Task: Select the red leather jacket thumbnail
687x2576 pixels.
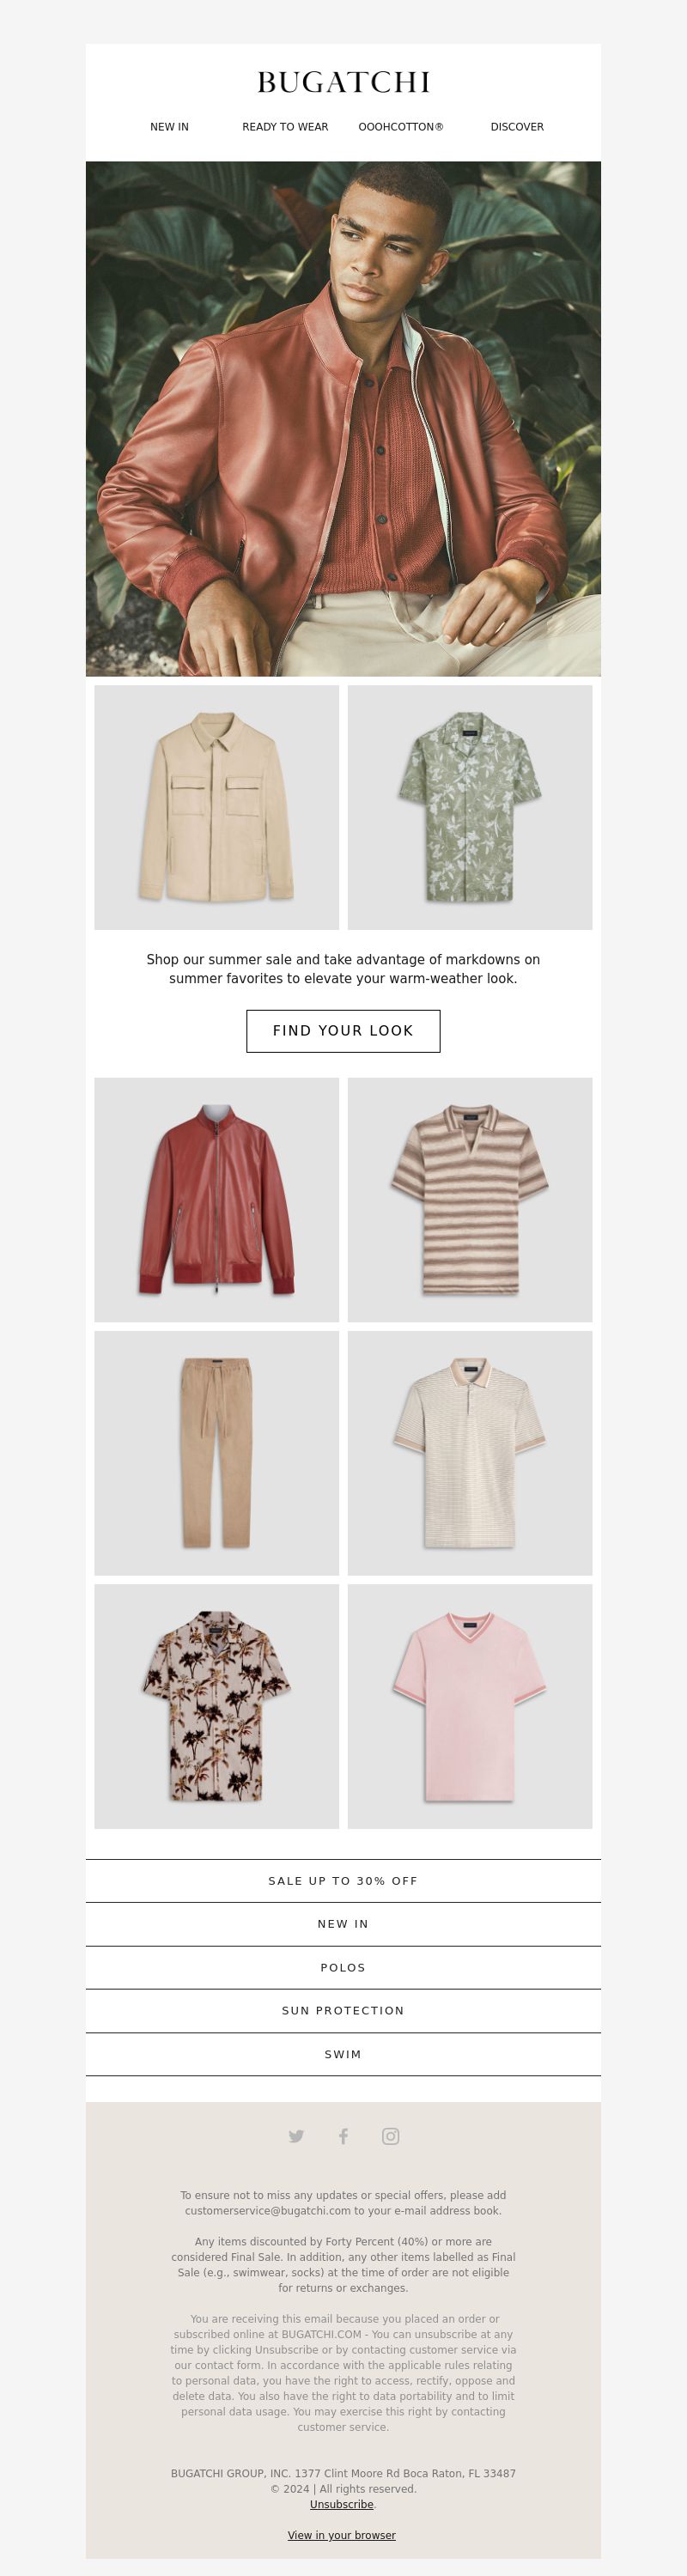Action: click(217, 1200)
